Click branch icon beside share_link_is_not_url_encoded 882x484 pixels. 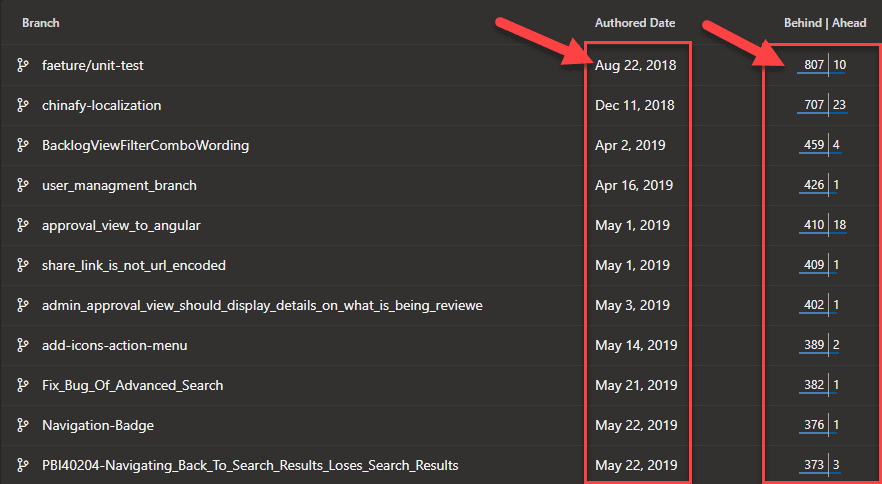(x=23, y=265)
